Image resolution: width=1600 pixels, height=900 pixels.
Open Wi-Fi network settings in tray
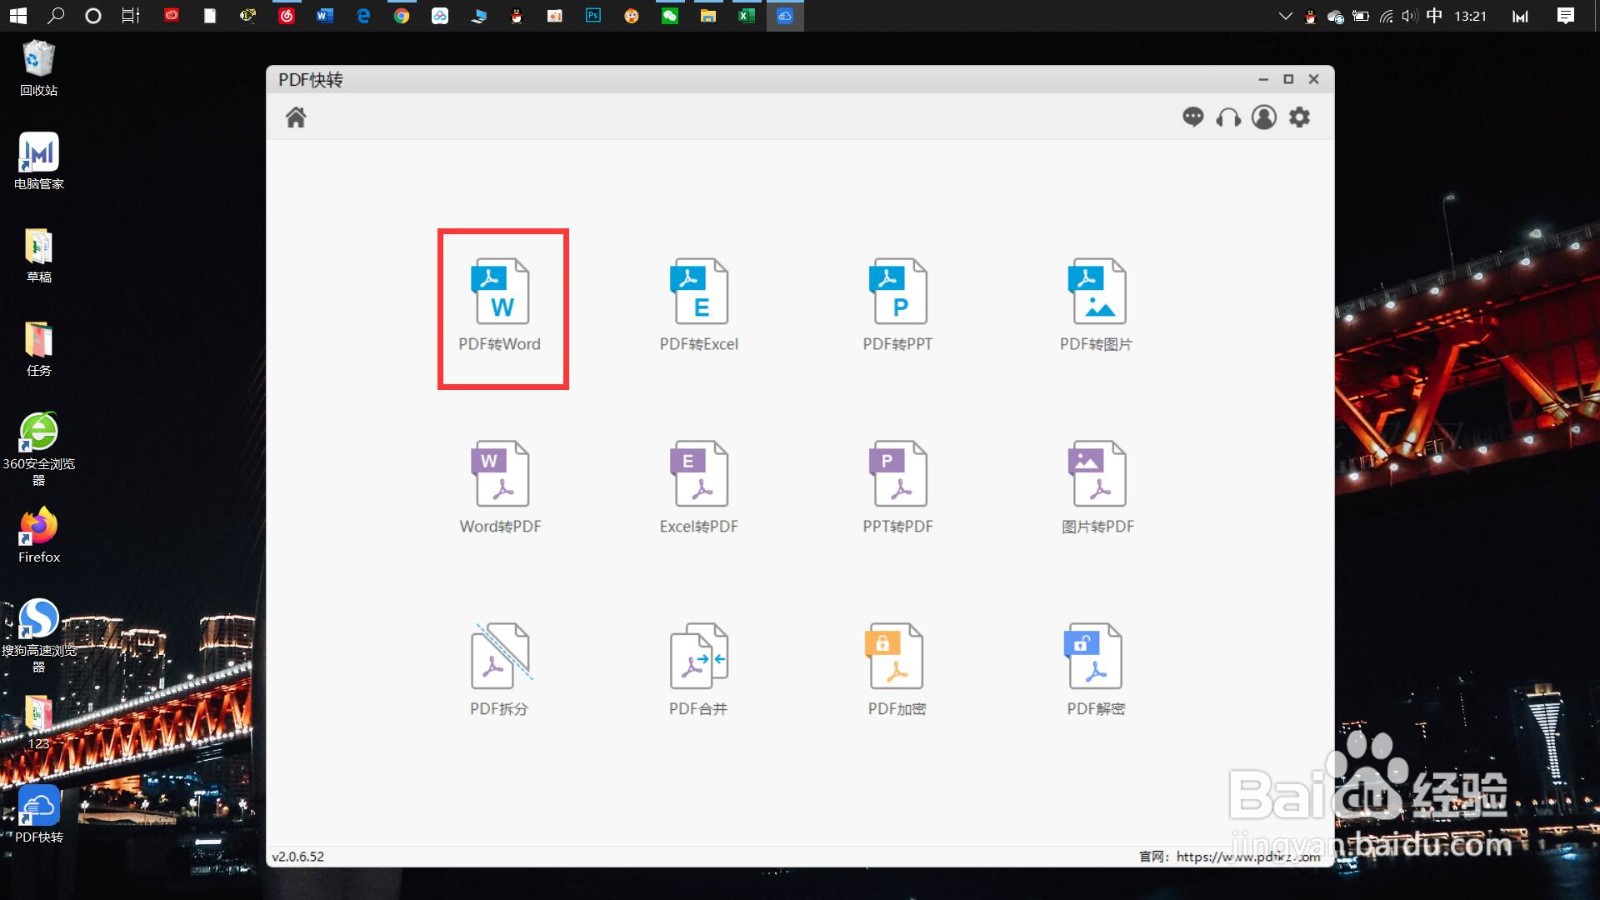tap(1386, 16)
